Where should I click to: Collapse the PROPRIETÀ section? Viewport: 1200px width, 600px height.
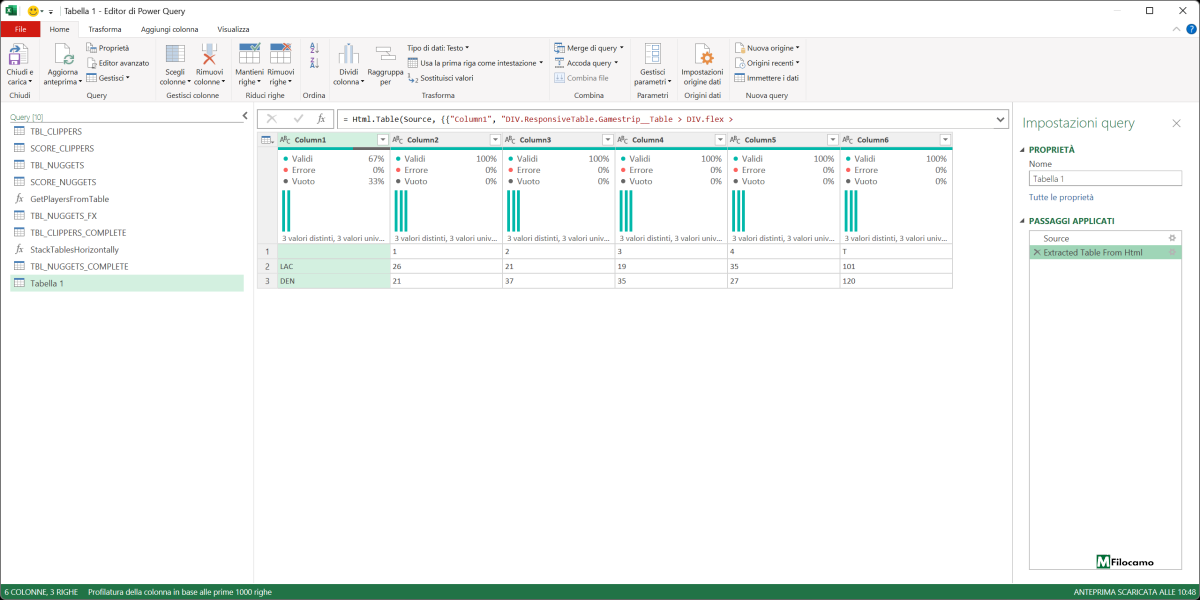pyautogui.click(x=1023, y=150)
